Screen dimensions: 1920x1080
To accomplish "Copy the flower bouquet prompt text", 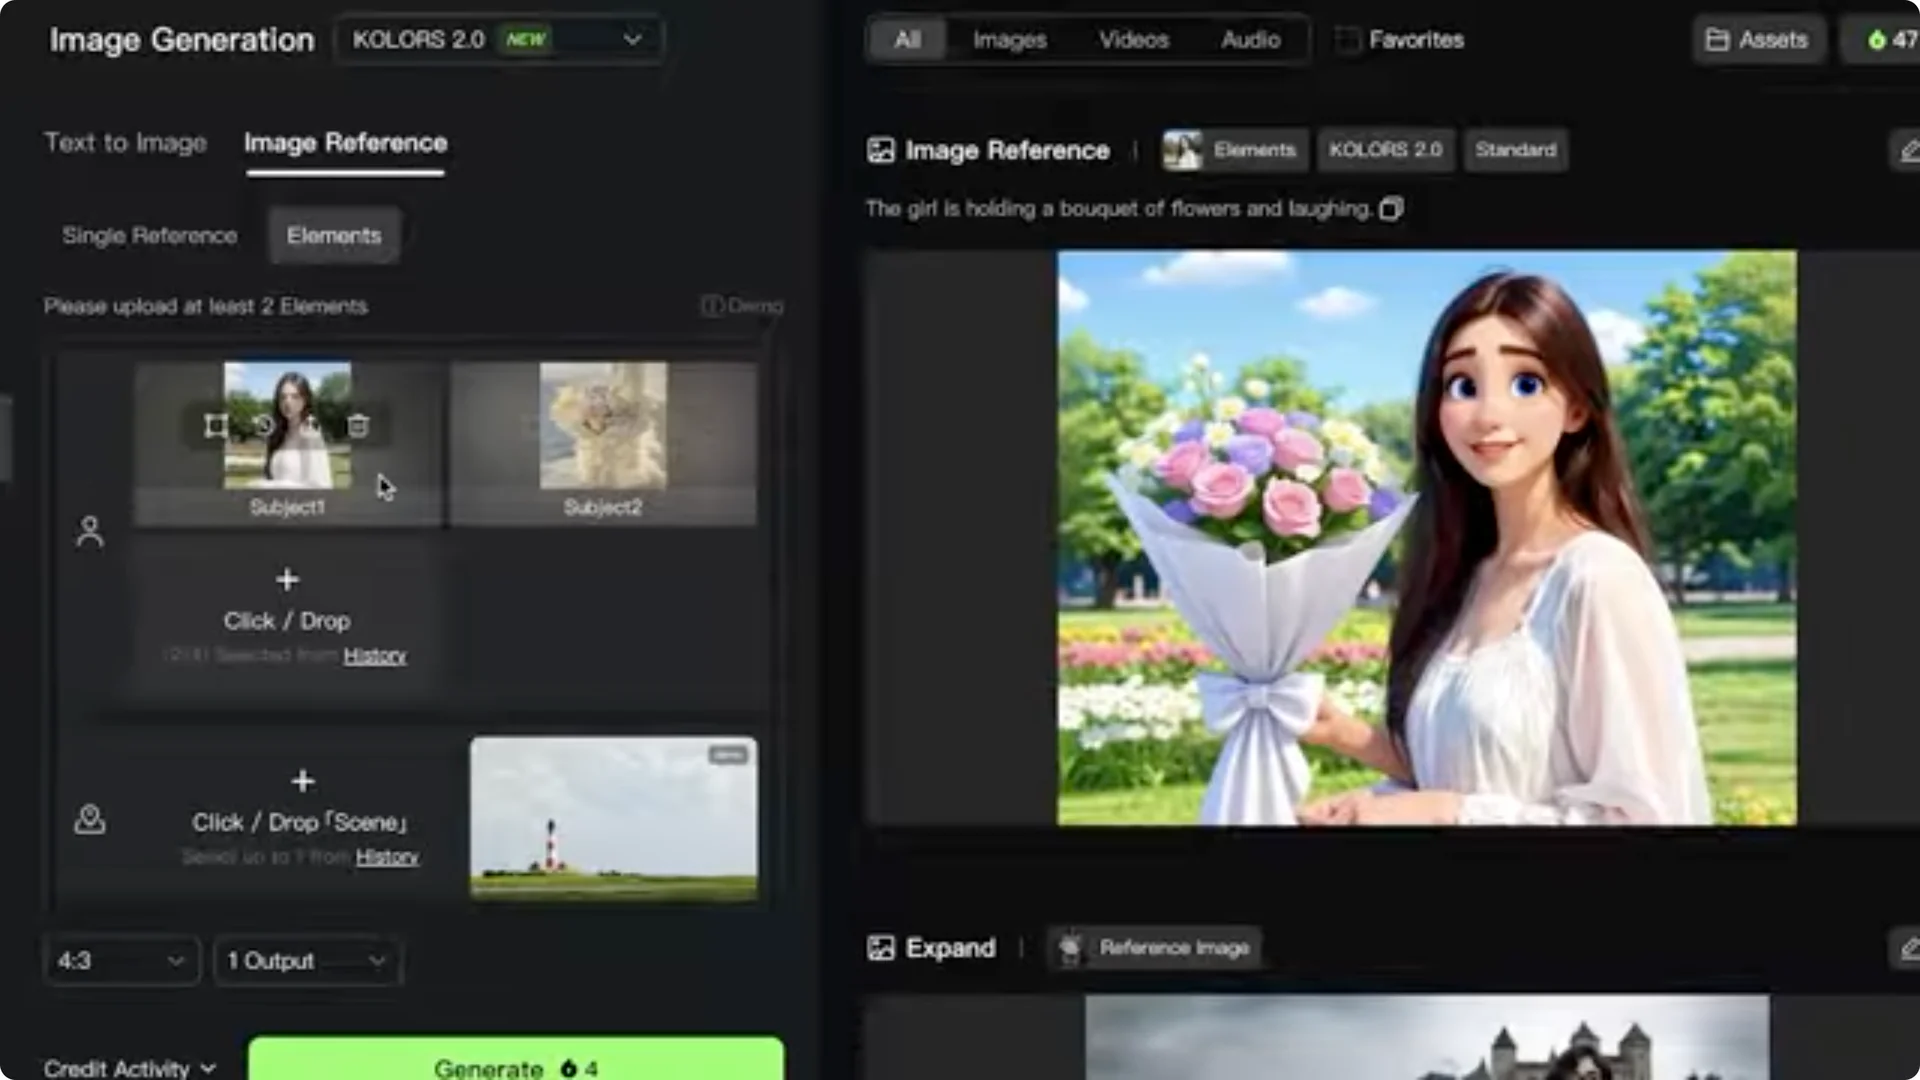I will [1391, 209].
